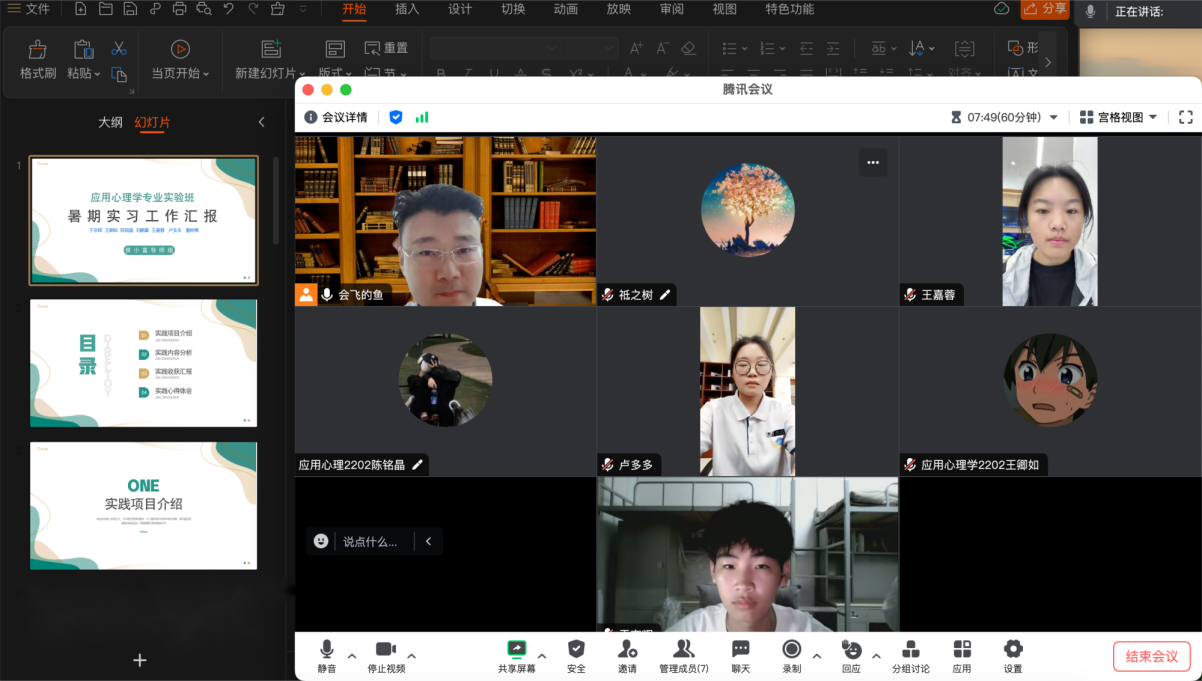Toggle camera off with 停止视频
This screenshot has height=681, width=1202.
click(x=386, y=656)
